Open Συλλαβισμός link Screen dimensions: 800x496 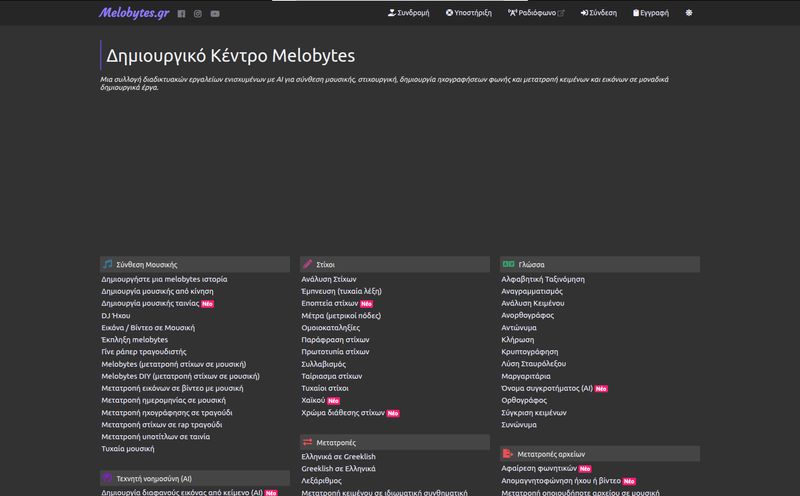tap(323, 364)
